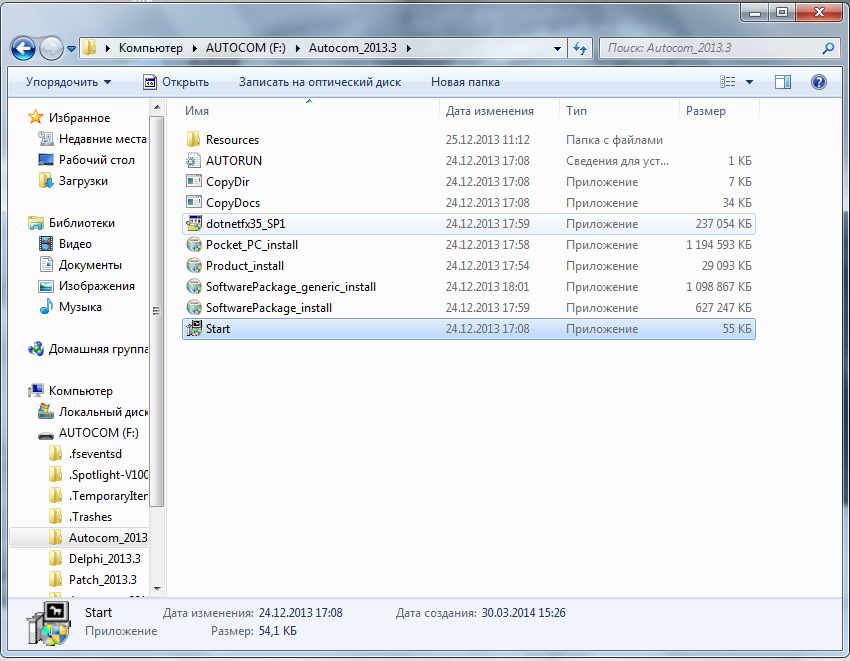Select the Pocket_PC_install file name
This screenshot has height=661, width=850.
[252, 245]
